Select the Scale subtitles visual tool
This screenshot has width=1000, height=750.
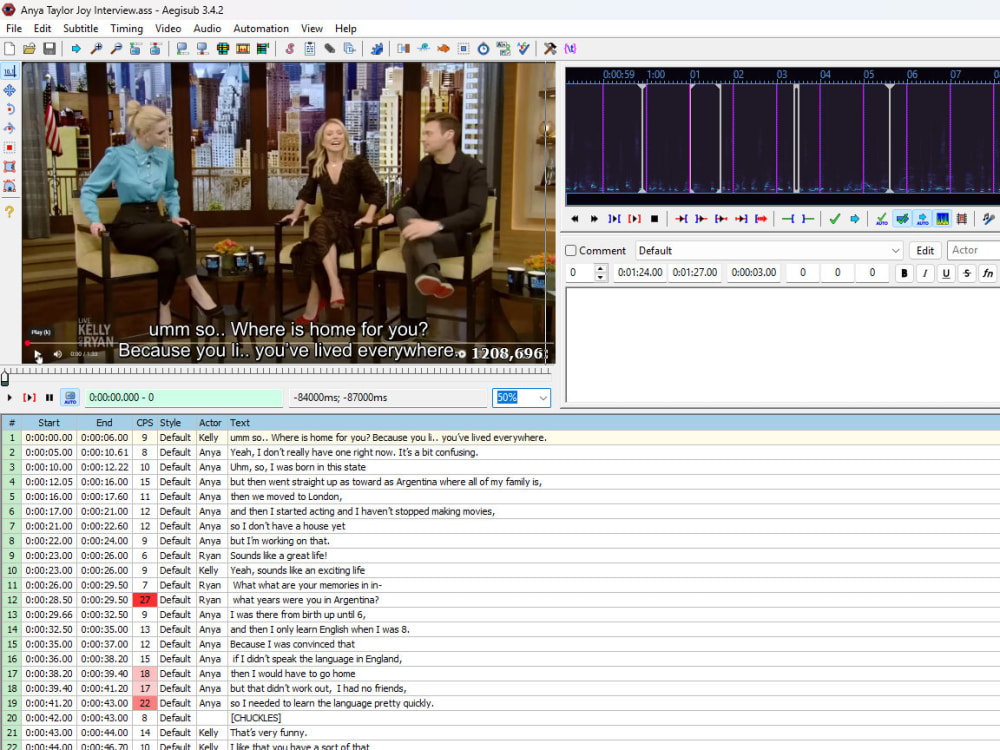pyautogui.click(x=10, y=147)
